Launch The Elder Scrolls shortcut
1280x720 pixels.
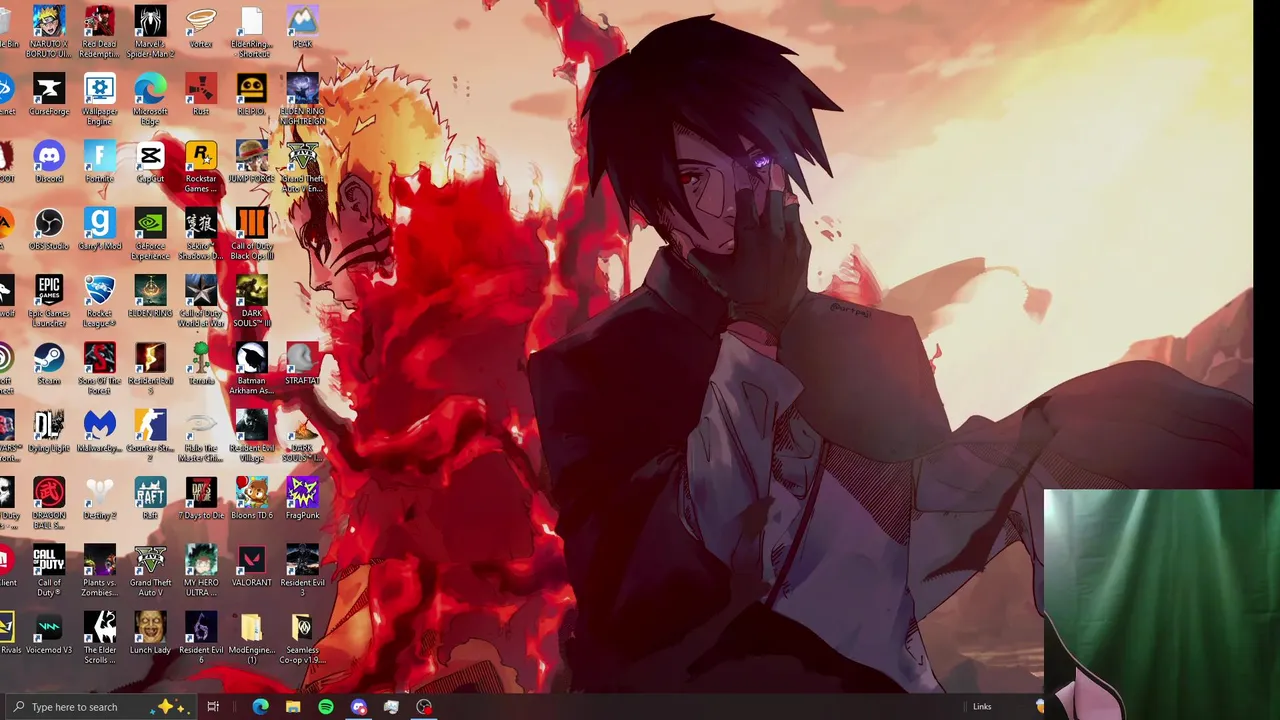click(x=99, y=638)
